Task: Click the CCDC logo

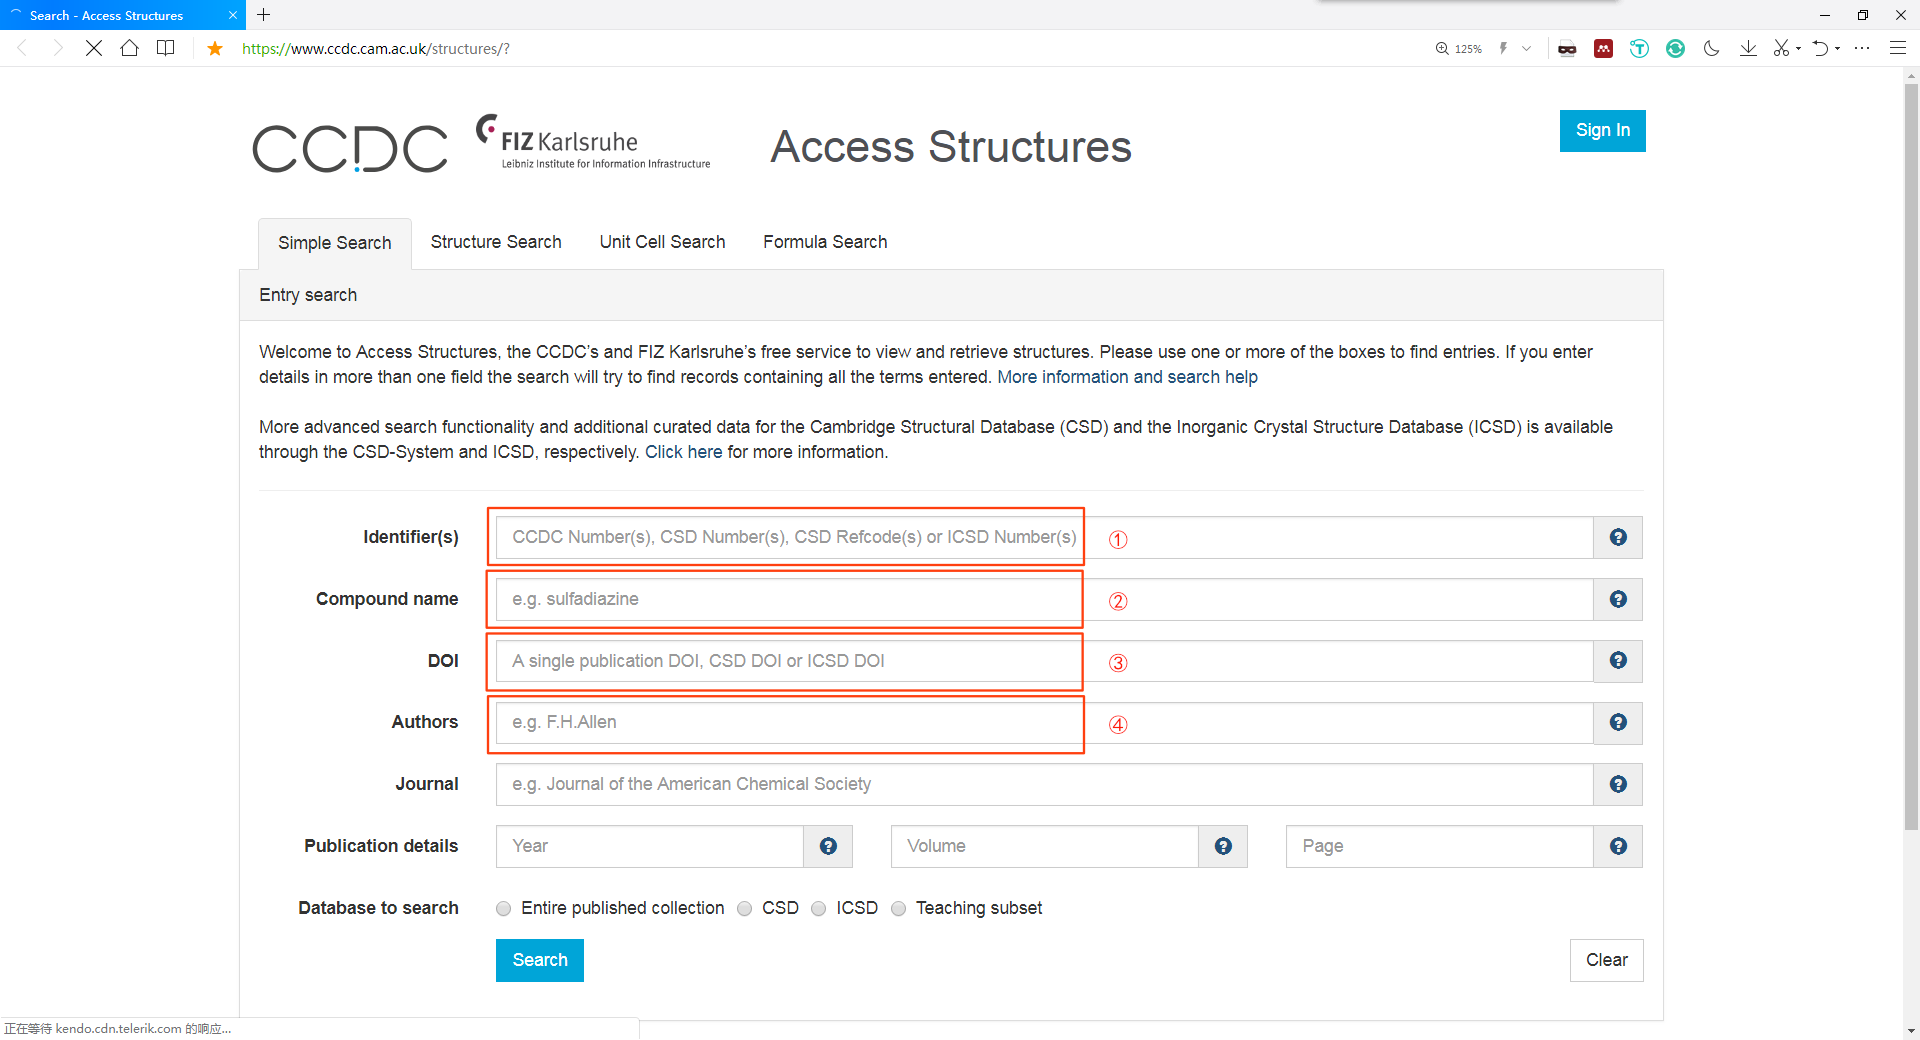Action: click(350, 148)
